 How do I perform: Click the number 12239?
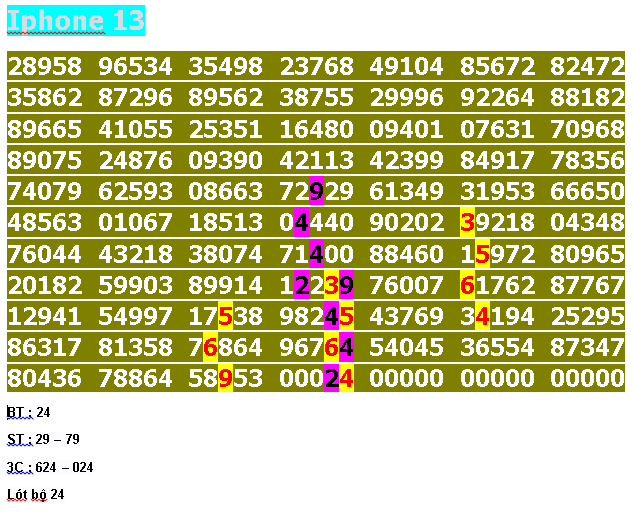(x=316, y=285)
